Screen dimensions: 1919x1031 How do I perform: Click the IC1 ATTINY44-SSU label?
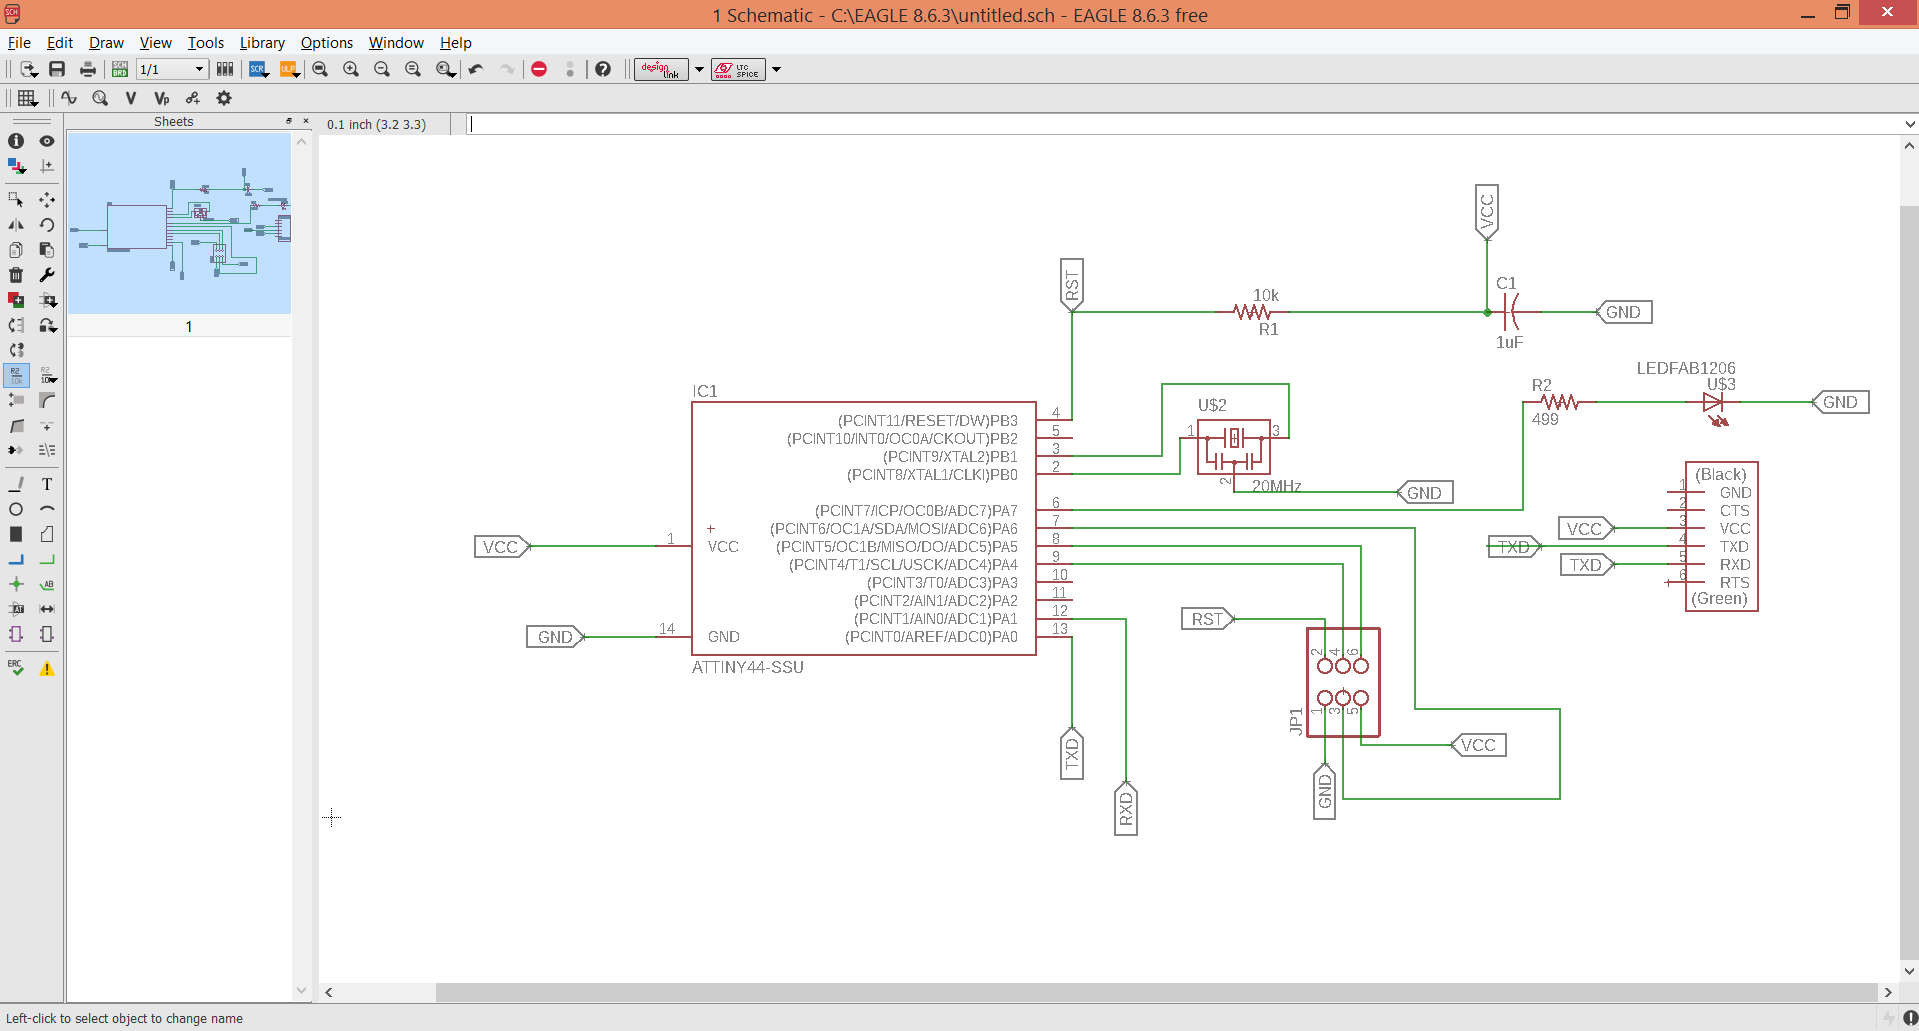tap(748, 667)
